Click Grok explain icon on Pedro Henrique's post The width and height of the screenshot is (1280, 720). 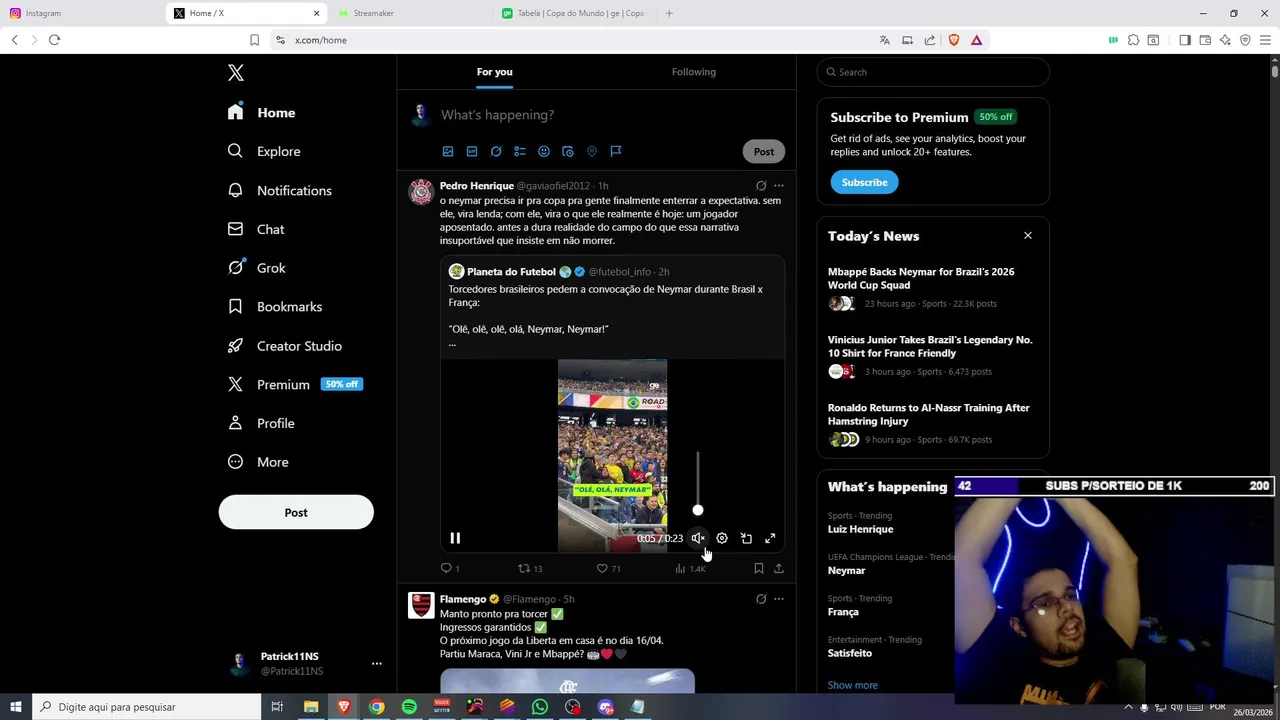[x=761, y=186]
